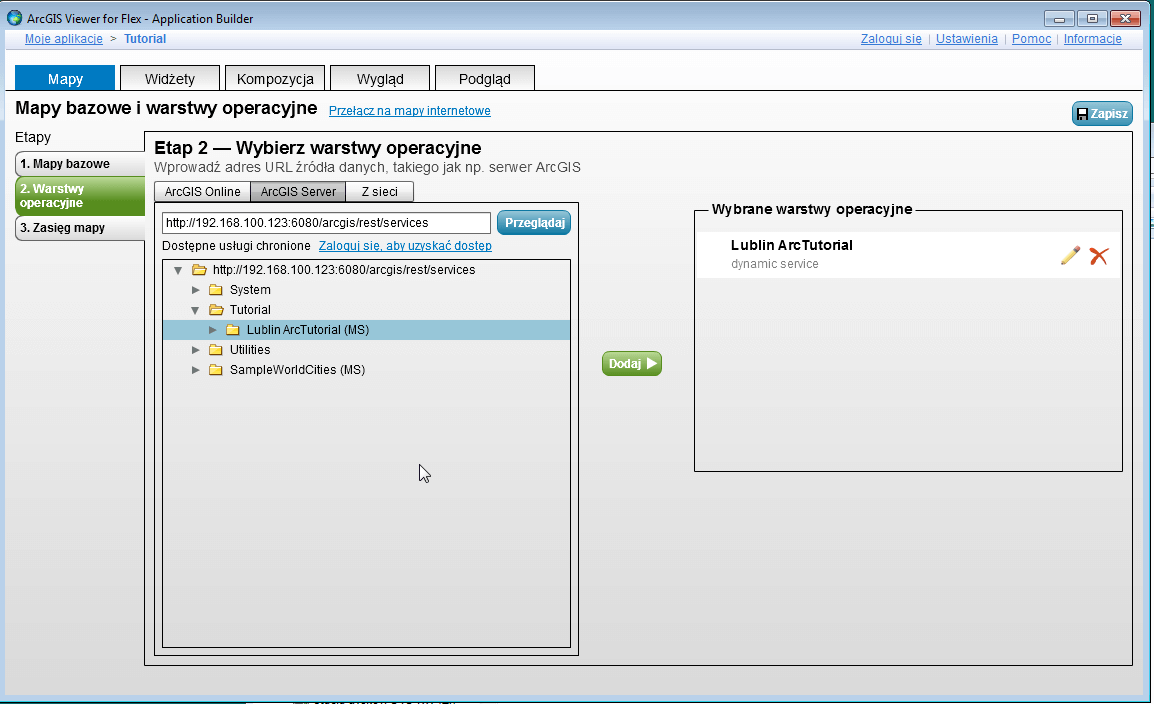Open the Moje aplikacje breadcrumb link
Viewport: 1154px width, 704px height.
tap(64, 39)
